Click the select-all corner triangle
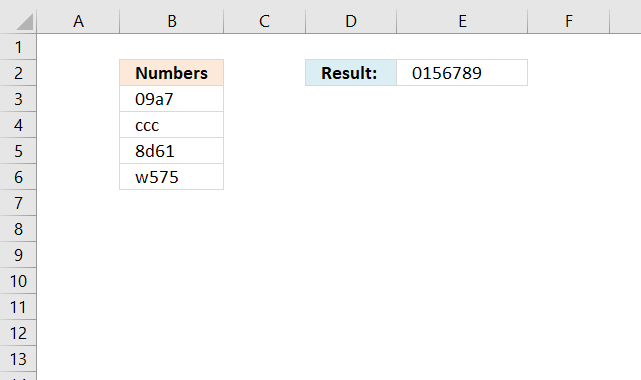Viewport: 641px width, 380px height. point(24,22)
